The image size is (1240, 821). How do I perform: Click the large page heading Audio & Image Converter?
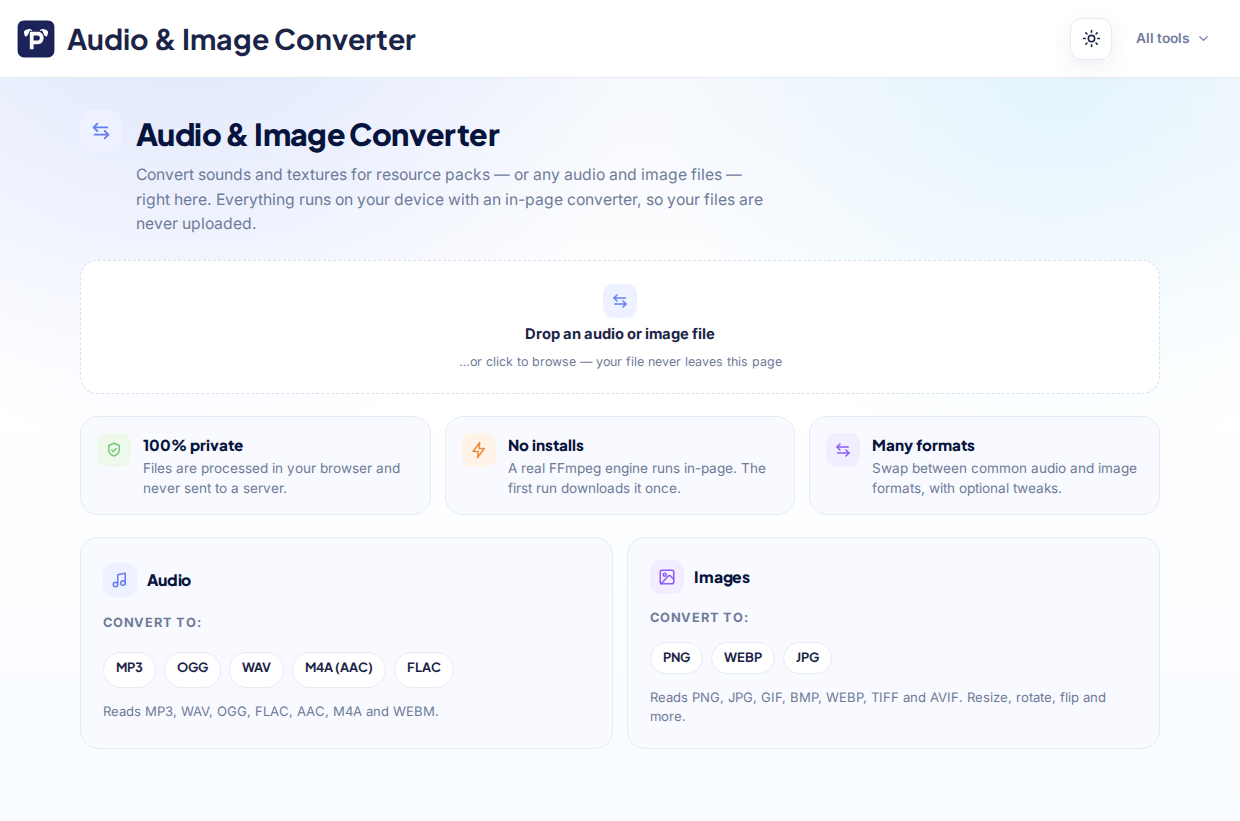tap(318, 135)
